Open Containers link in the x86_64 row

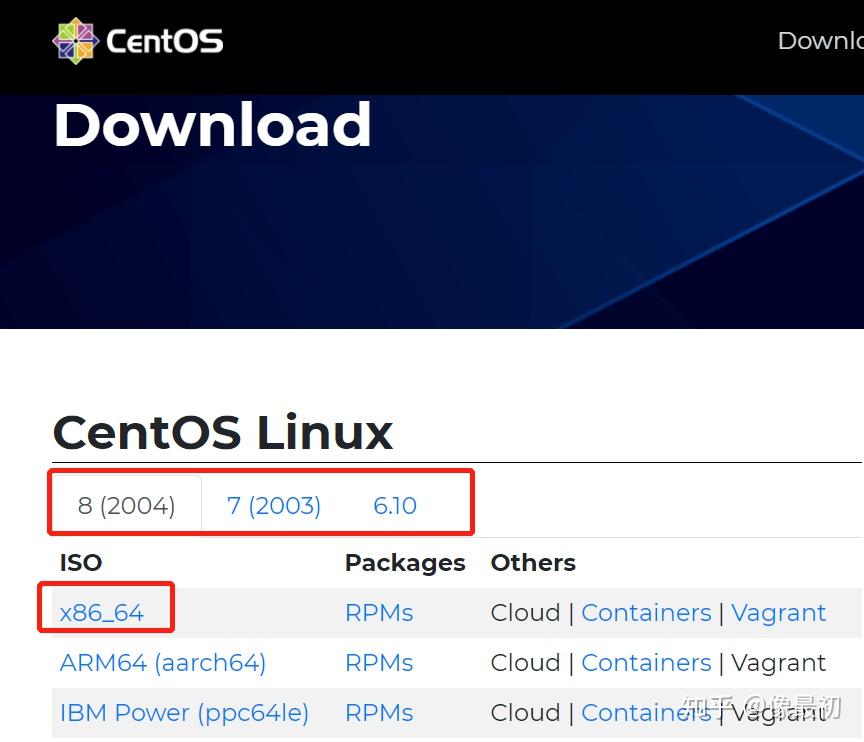tap(646, 612)
